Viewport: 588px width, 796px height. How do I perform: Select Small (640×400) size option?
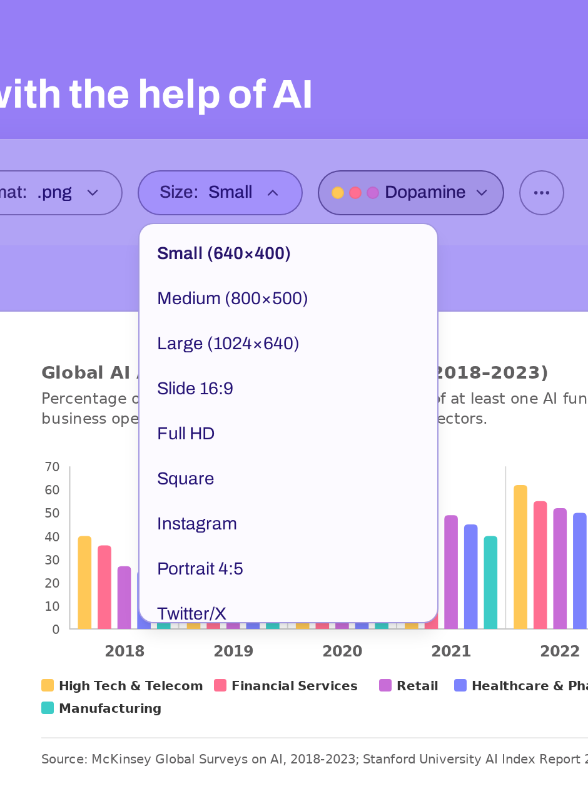coord(288,253)
